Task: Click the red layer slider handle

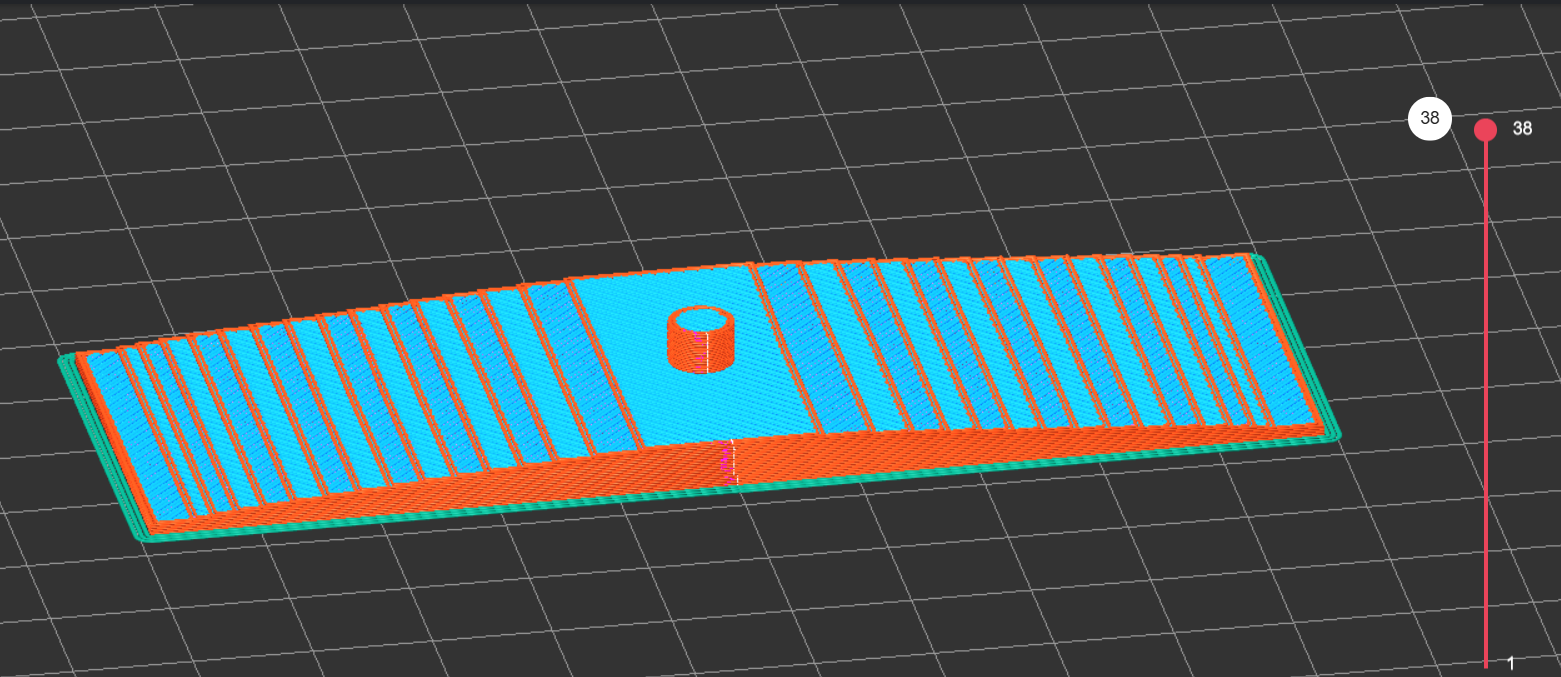Action: [1485, 129]
